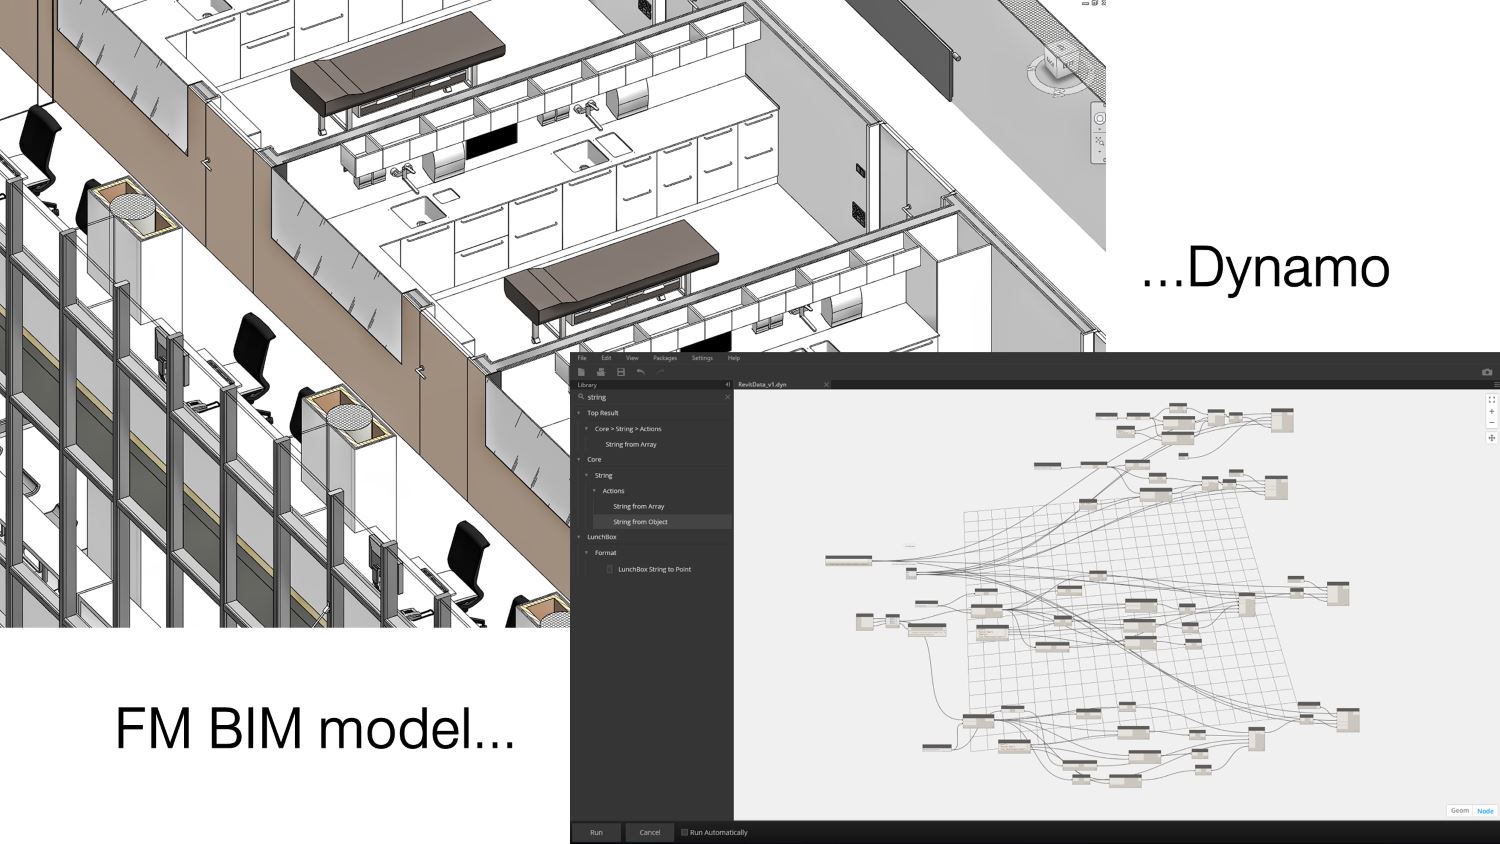Click the LunchBox String to Point icon

point(610,569)
